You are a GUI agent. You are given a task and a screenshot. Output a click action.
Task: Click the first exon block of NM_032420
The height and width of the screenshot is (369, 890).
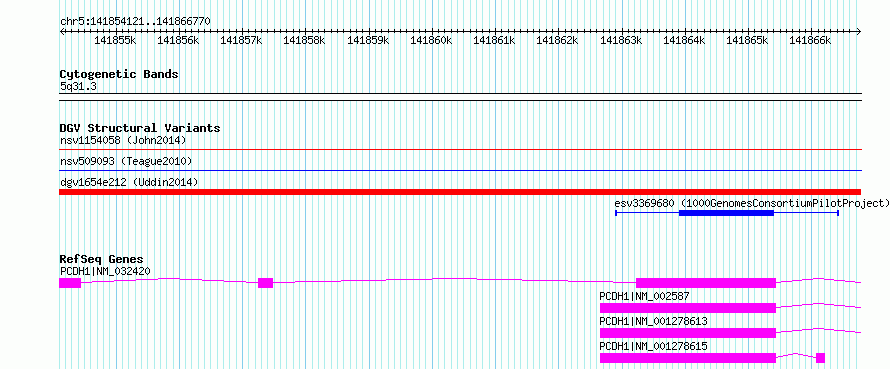pos(70,283)
